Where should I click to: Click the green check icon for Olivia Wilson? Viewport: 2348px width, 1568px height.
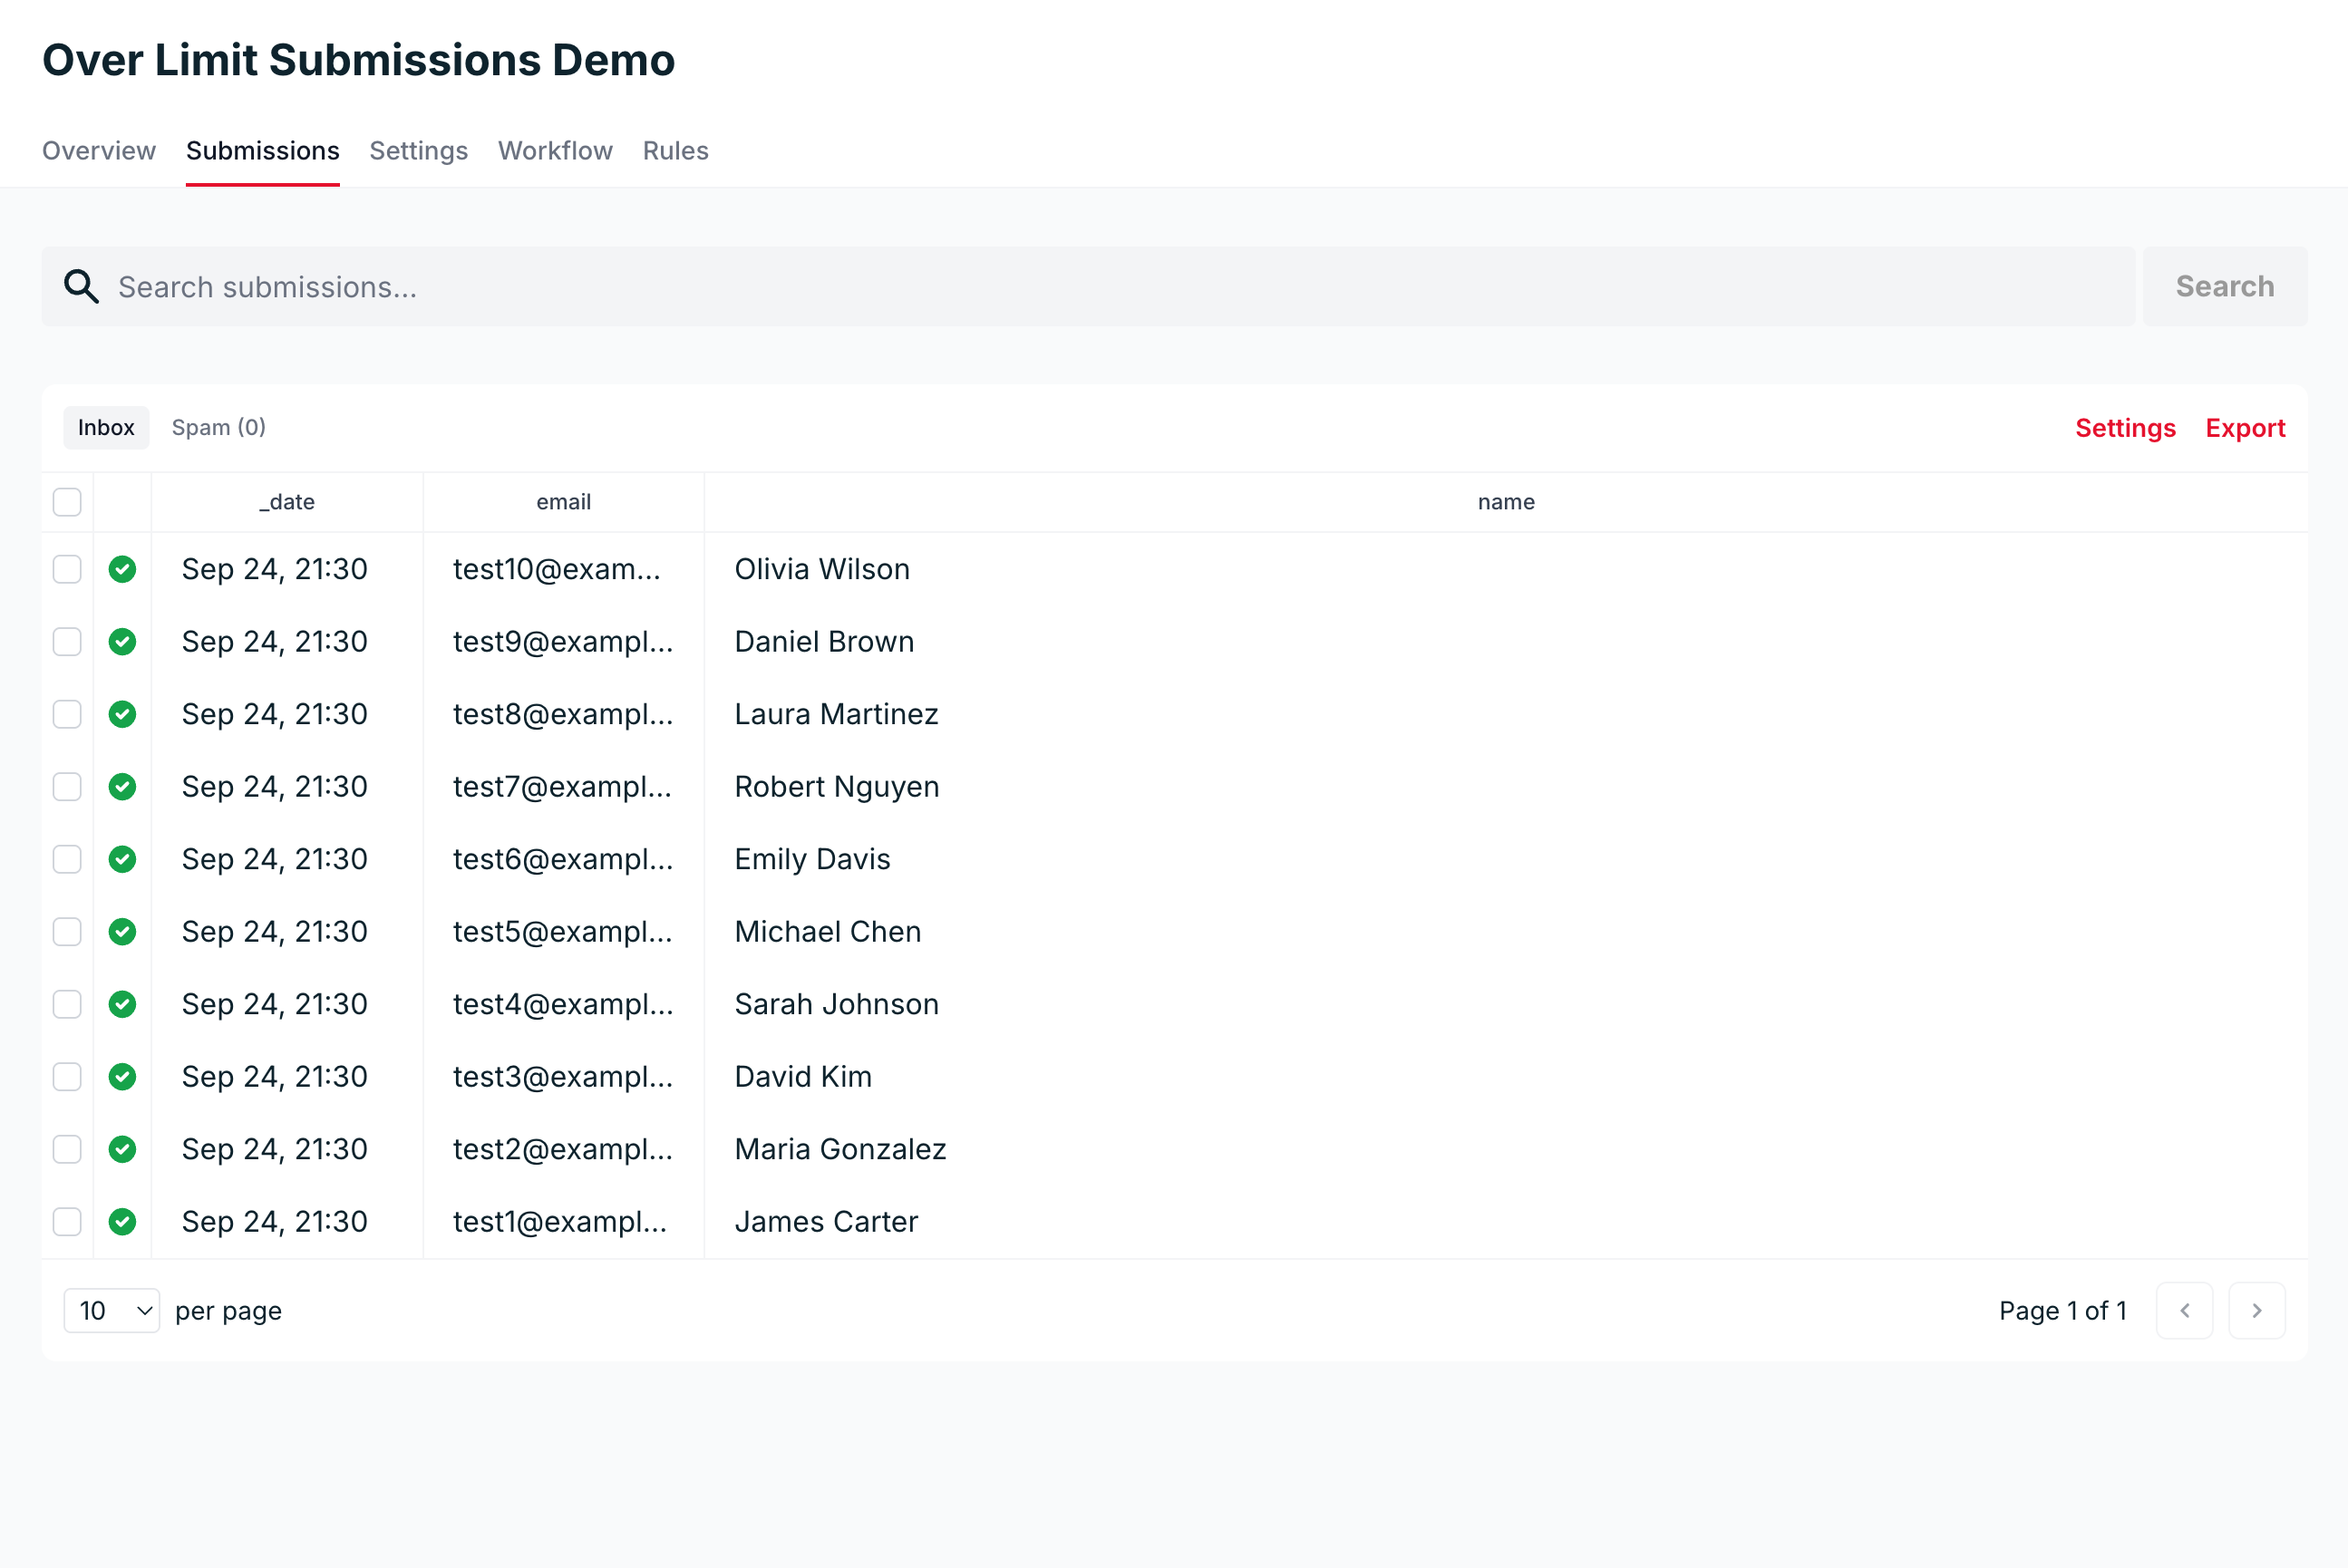[122, 569]
